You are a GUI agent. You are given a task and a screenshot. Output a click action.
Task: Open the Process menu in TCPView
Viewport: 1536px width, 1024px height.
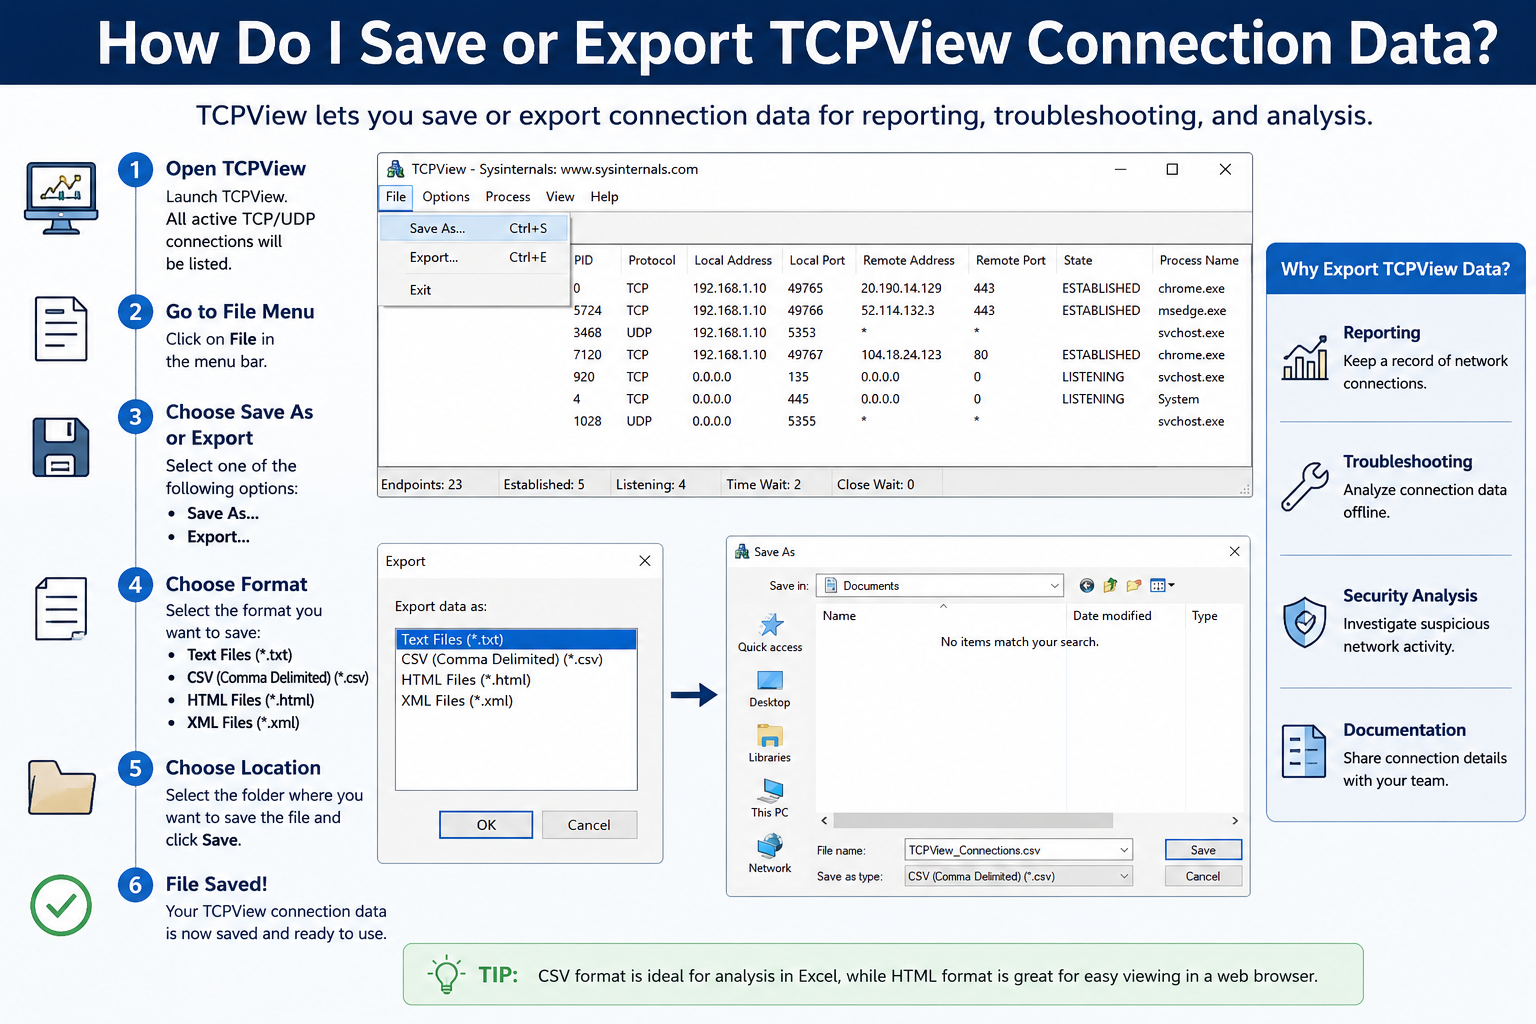pos(508,197)
